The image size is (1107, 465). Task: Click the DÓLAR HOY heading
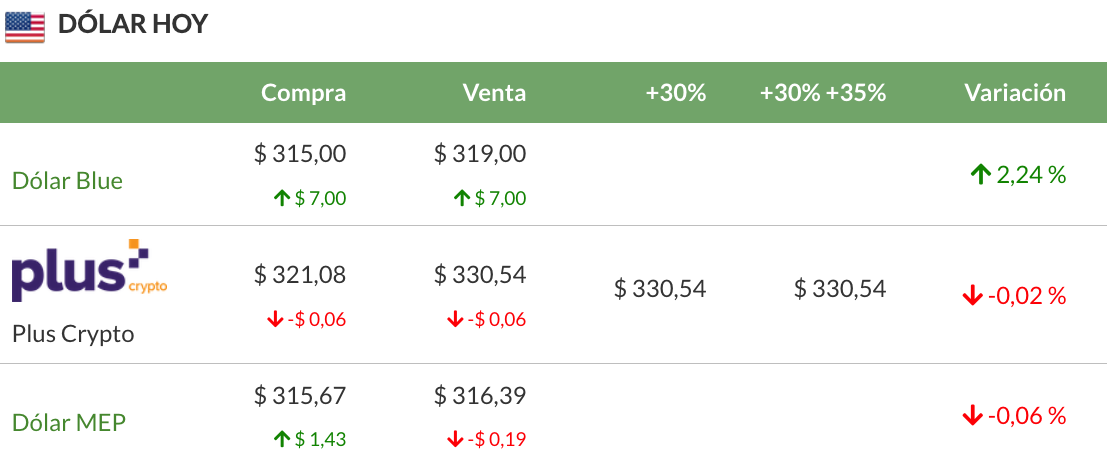(x=133, y=25)
